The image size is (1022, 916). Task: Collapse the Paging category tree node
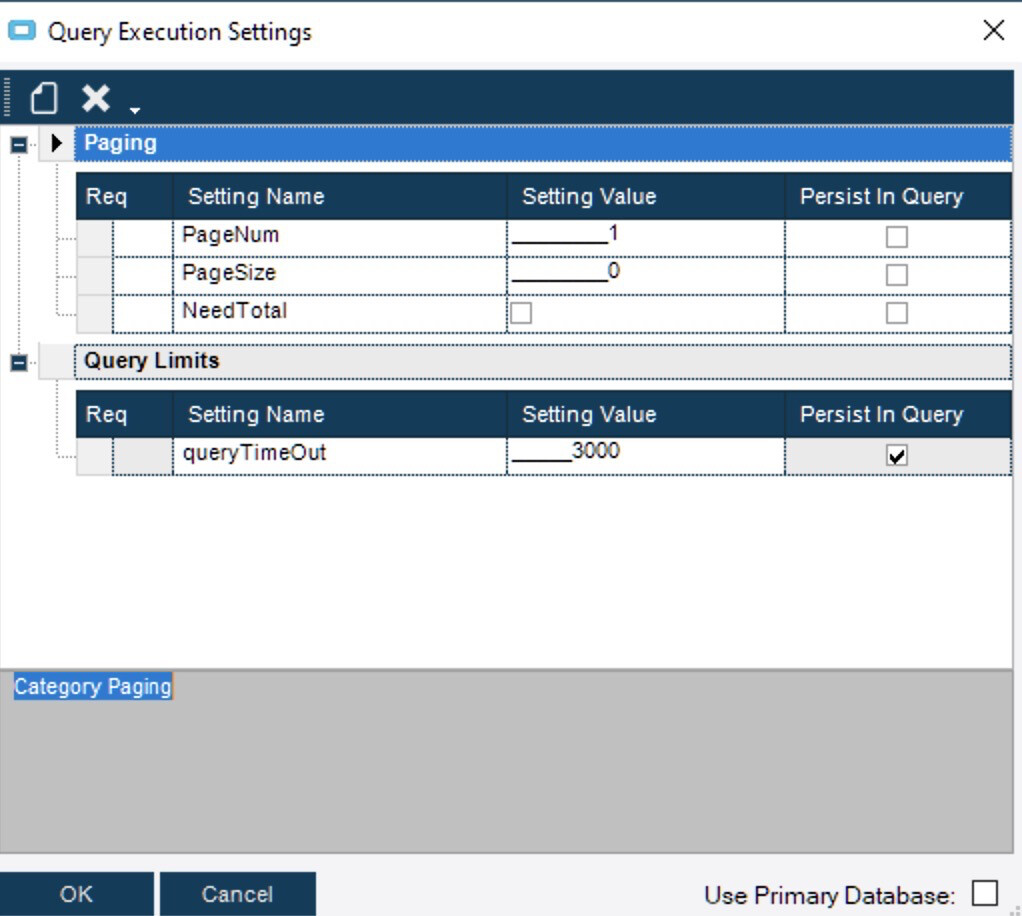[x=19, y=144]
